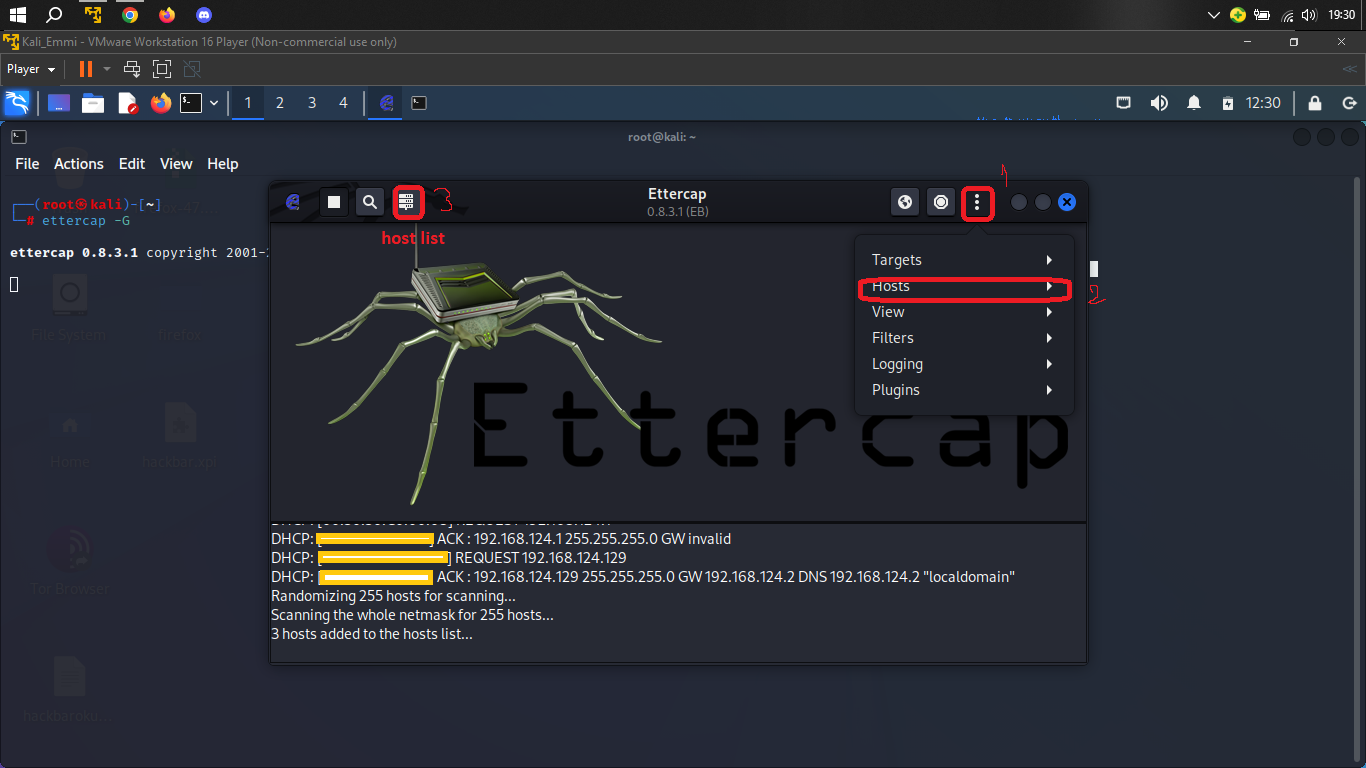This screenshot has height=768, width=1366.
Task: Click the Kali panel clock 12:30
Action: (1264, 103)
